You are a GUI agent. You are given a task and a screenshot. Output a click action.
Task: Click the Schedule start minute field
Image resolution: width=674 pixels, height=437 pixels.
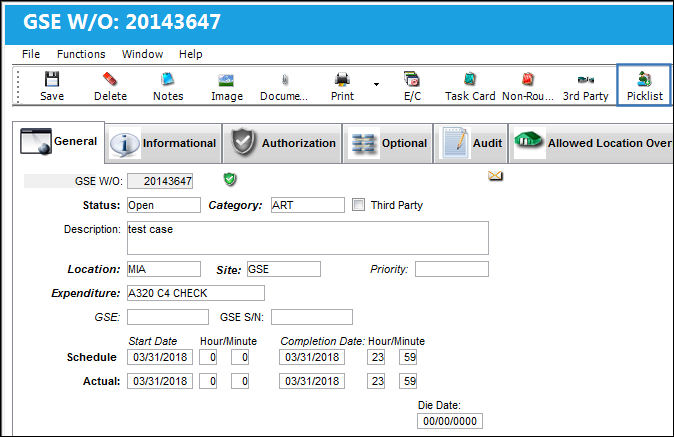pos(240,357)
